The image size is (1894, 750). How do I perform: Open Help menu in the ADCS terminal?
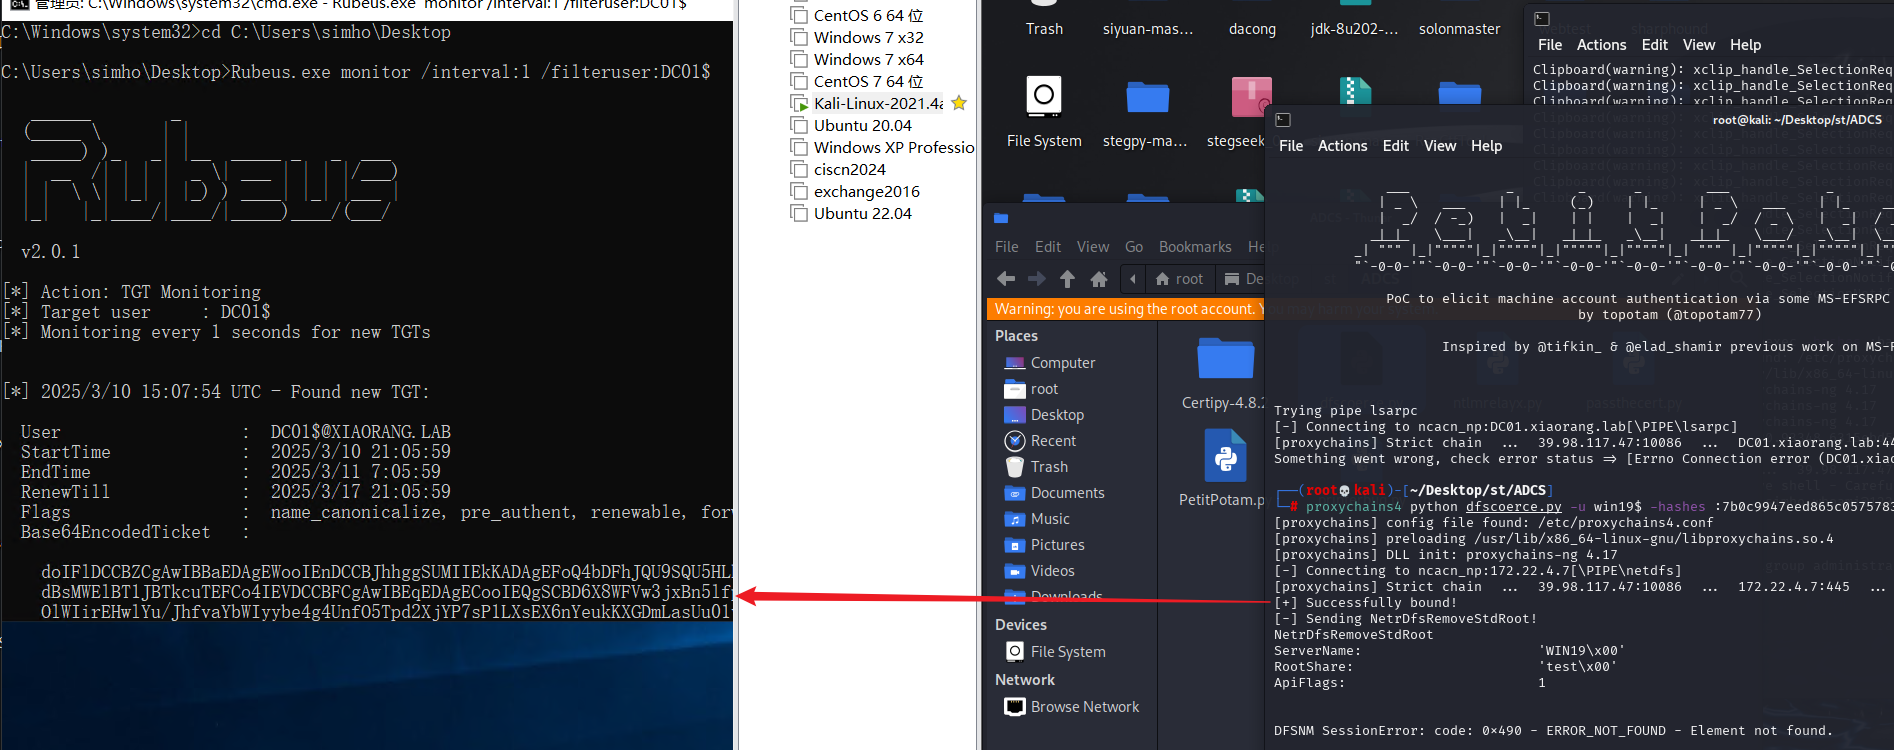coord(1486,146)
